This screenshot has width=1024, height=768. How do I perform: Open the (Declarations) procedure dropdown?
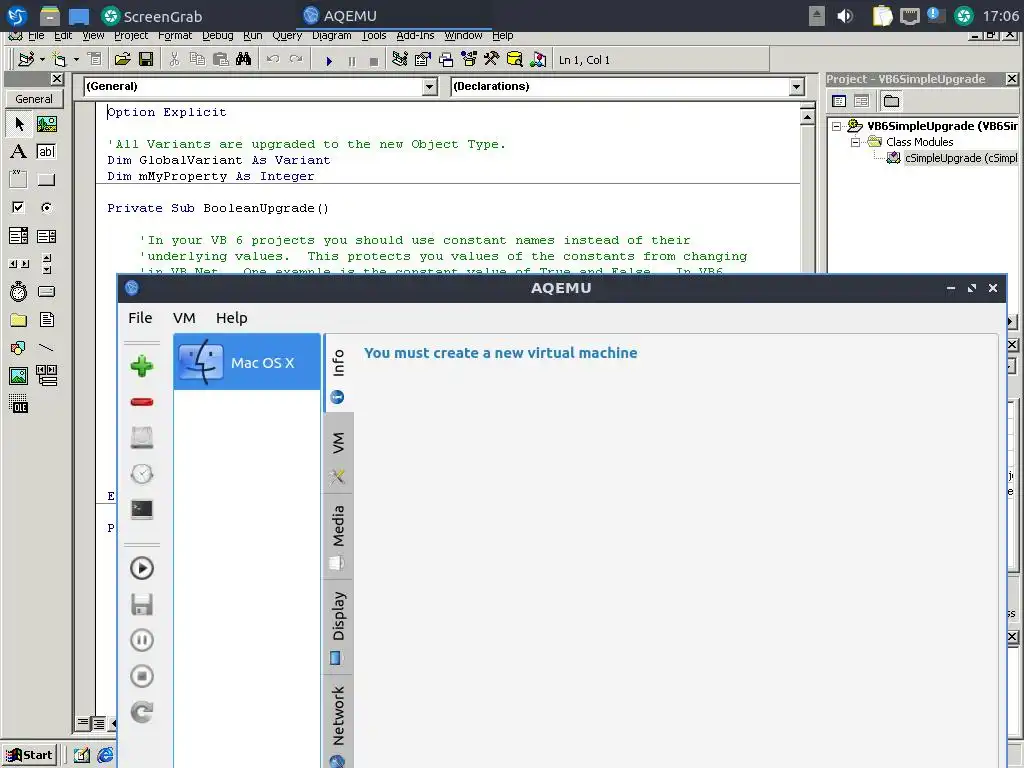(x=796, y=86)
